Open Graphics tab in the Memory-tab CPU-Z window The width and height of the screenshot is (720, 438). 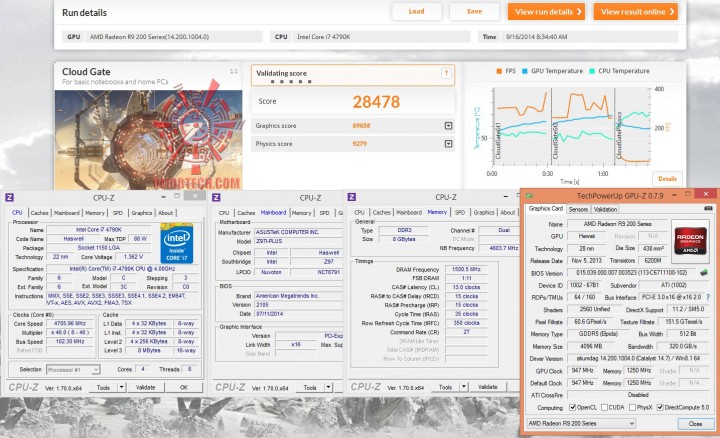pos(484,213)
